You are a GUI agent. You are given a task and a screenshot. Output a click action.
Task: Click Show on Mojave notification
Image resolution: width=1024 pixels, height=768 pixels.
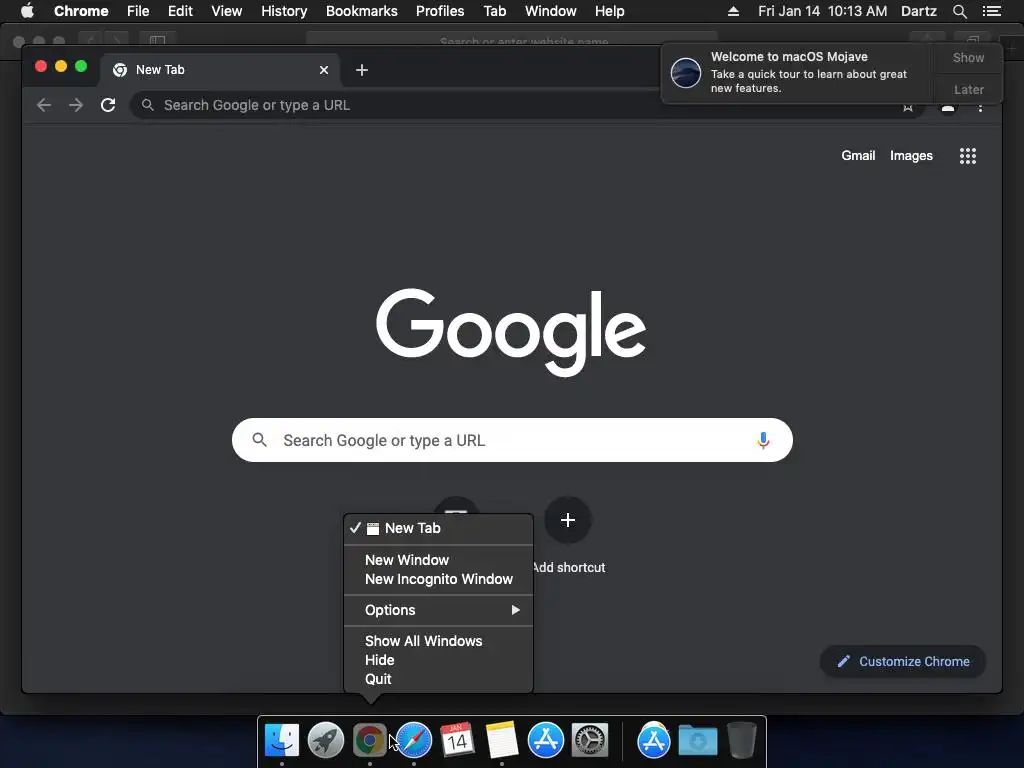point(968,57)
